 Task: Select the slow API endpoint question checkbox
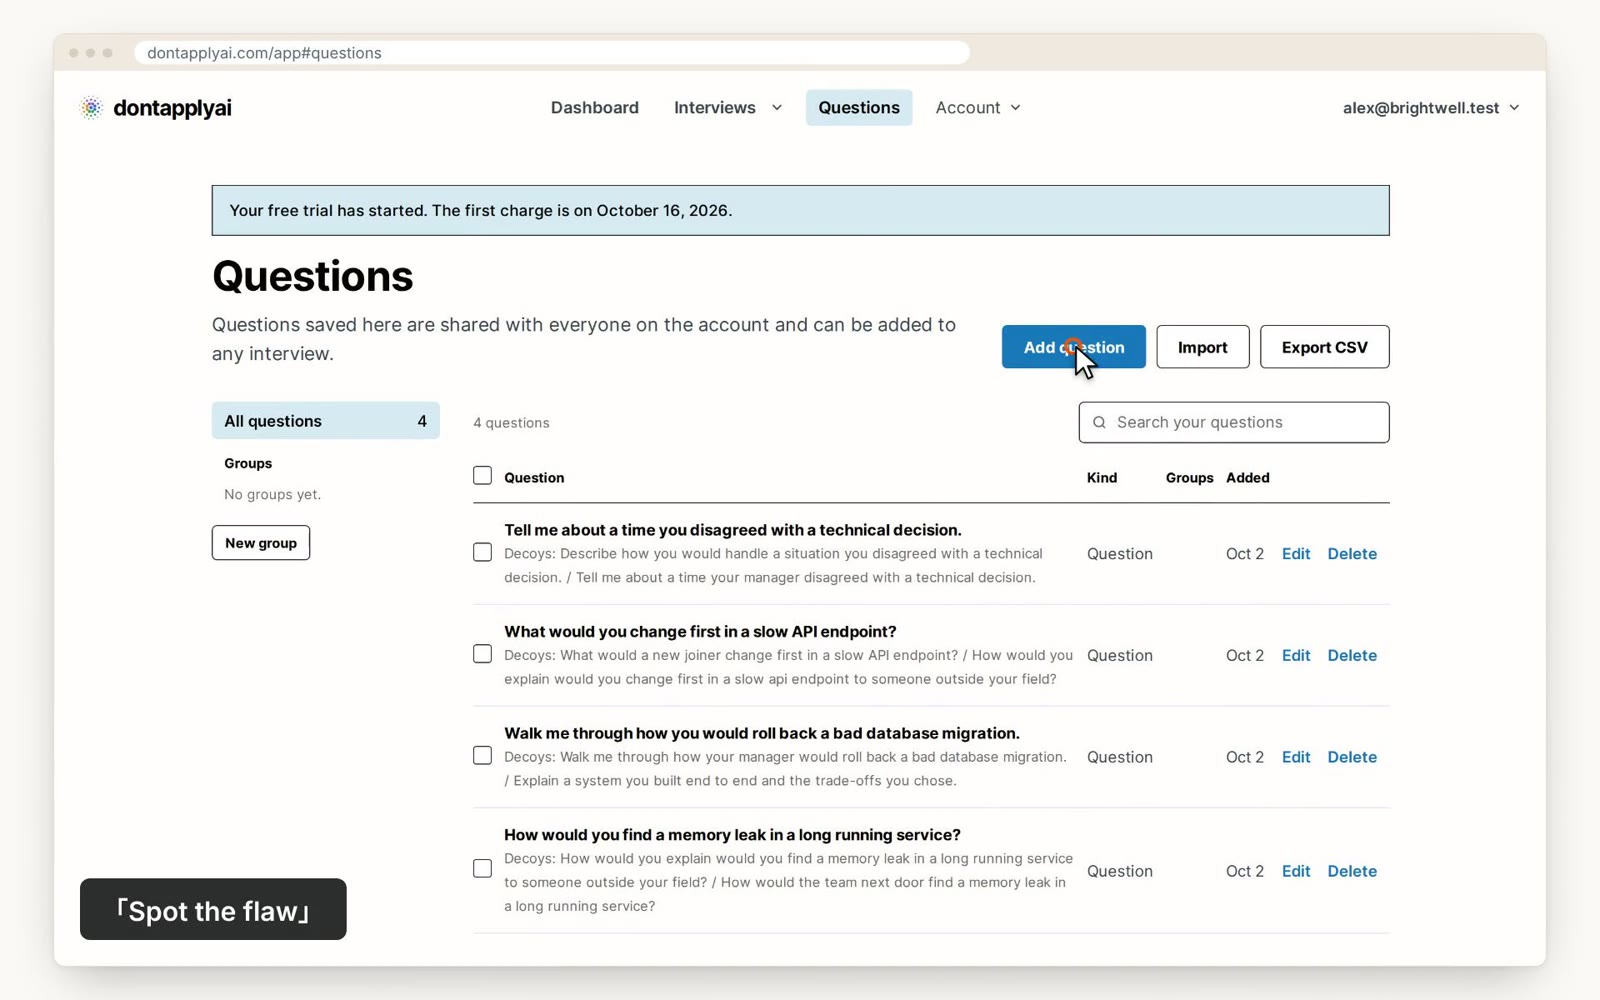click(x=482, y=655)
